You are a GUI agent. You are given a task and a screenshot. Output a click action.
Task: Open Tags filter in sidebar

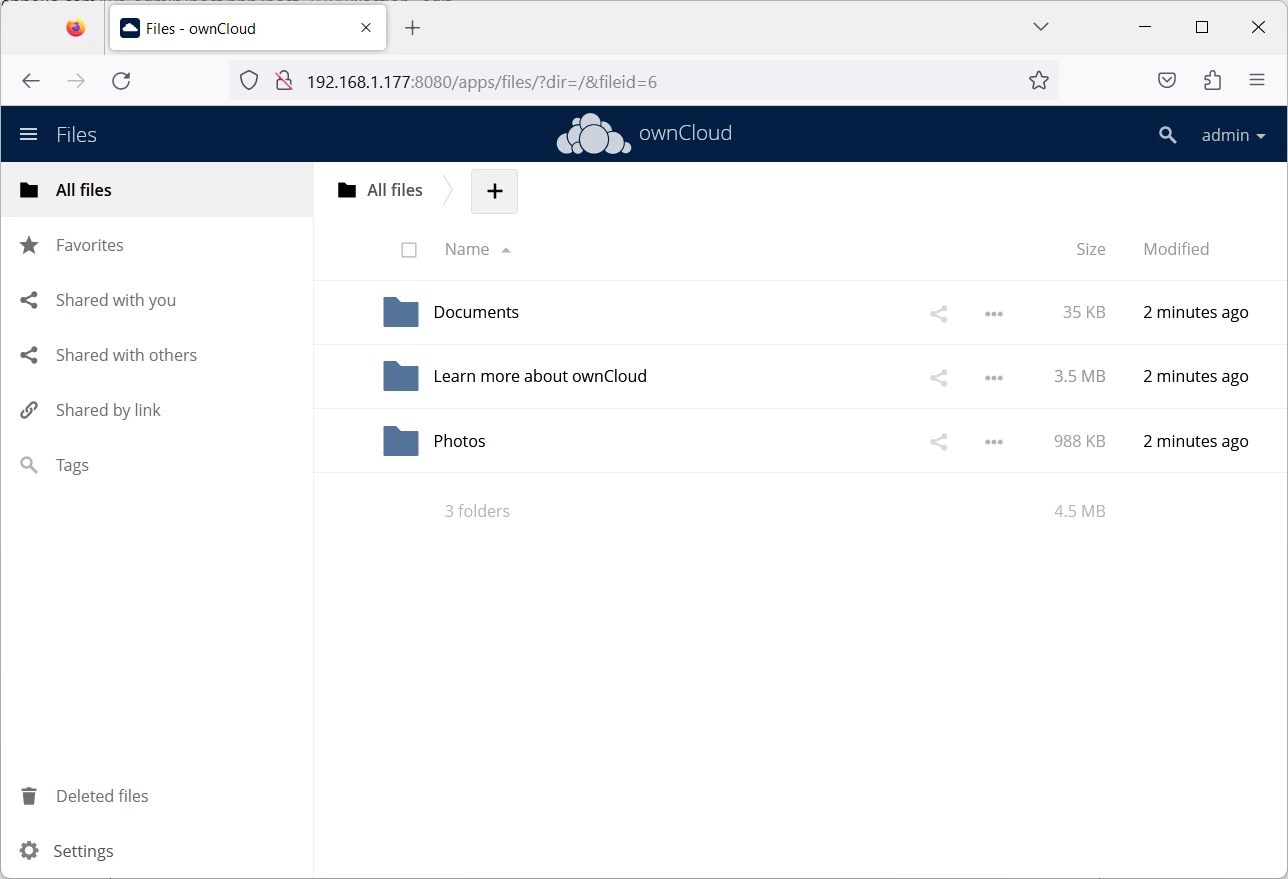tap(157, 465)
